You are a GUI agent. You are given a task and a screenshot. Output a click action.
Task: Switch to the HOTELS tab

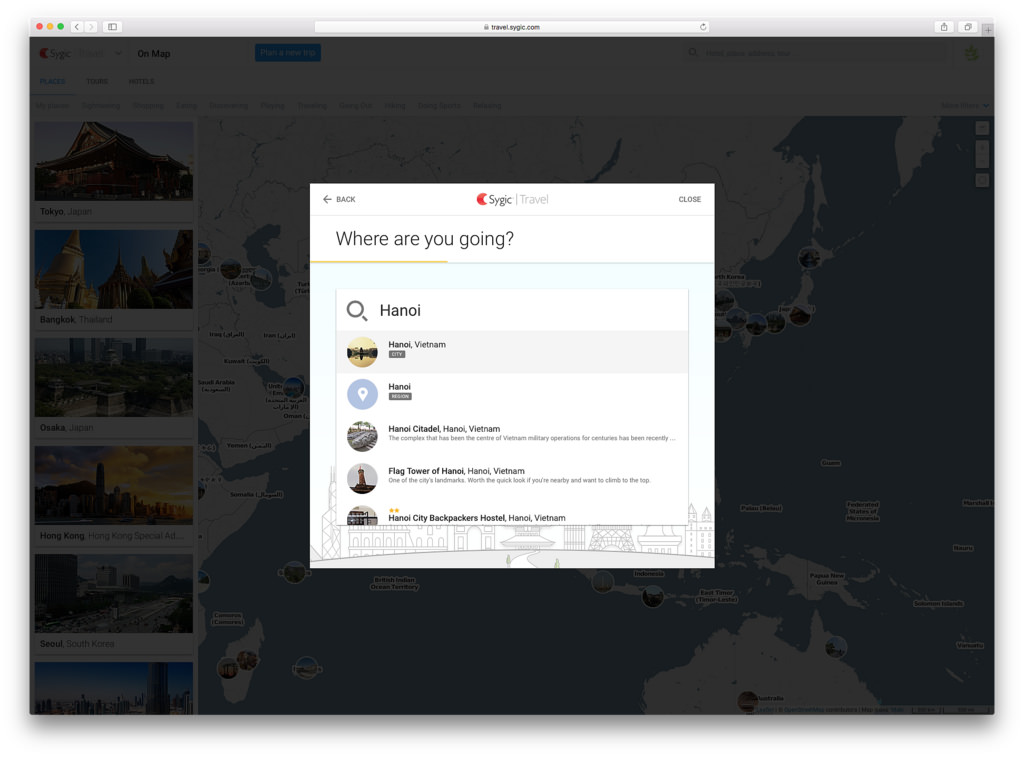pos(141,82)
